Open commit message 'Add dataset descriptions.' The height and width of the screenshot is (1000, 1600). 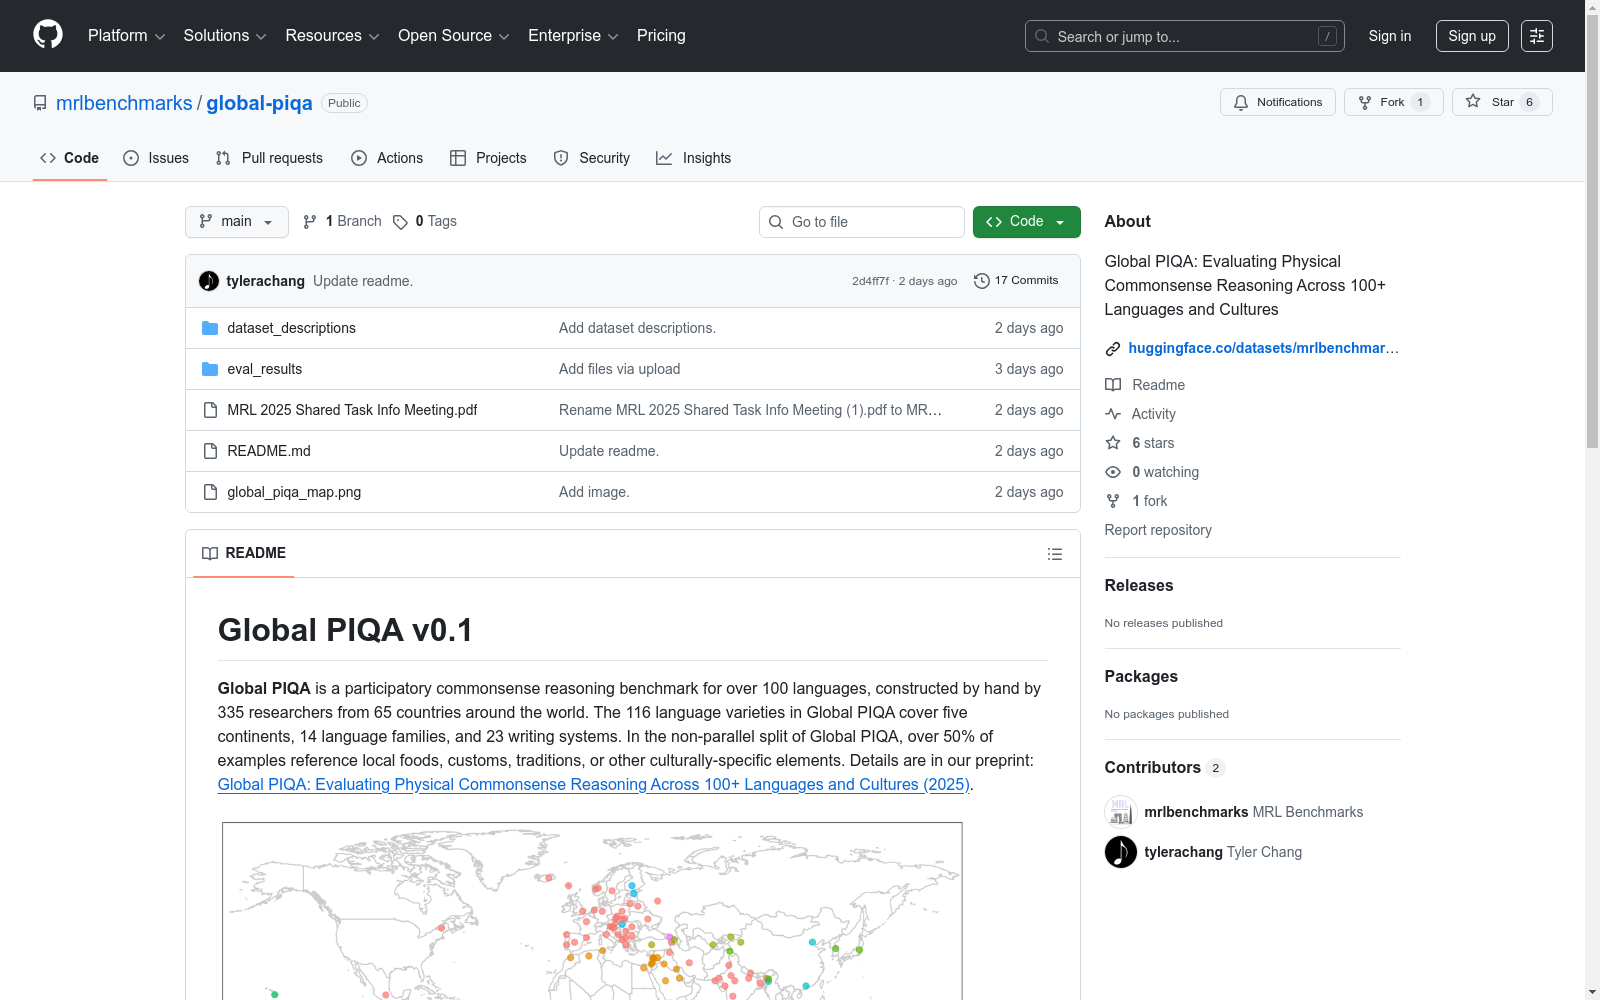click(637, 328)
